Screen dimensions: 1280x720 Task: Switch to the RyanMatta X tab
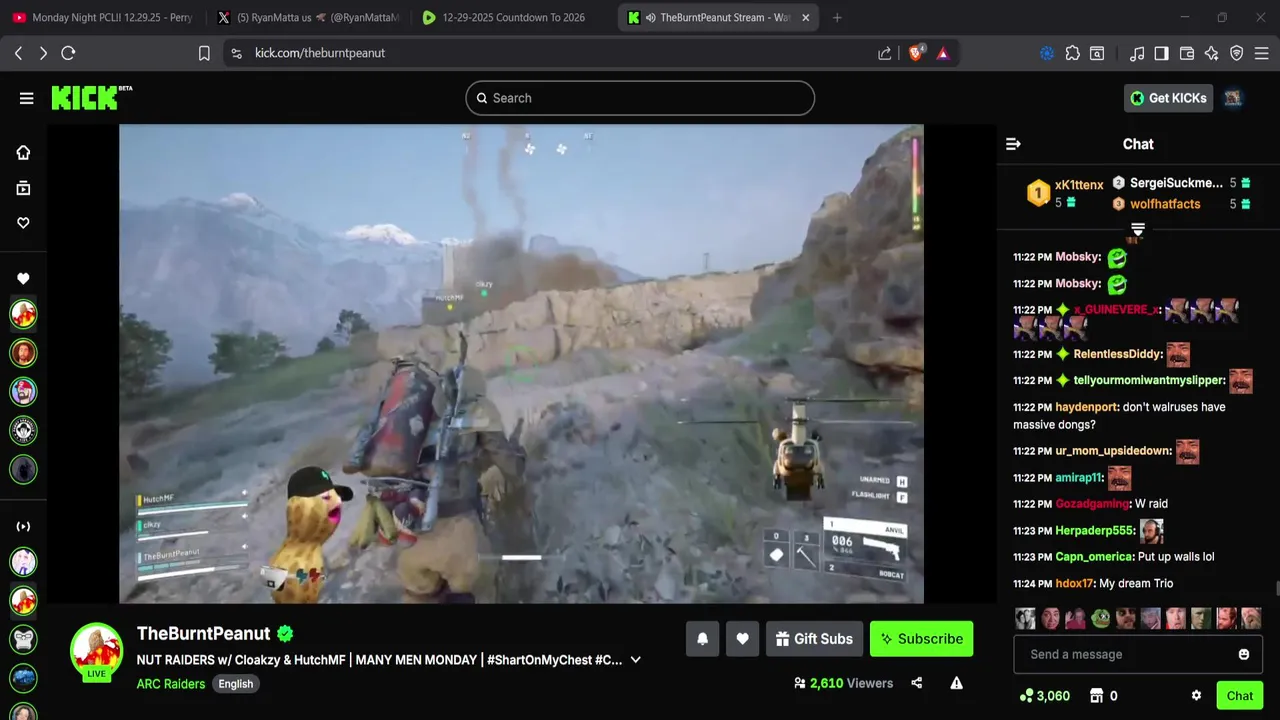tap(308, 17)
